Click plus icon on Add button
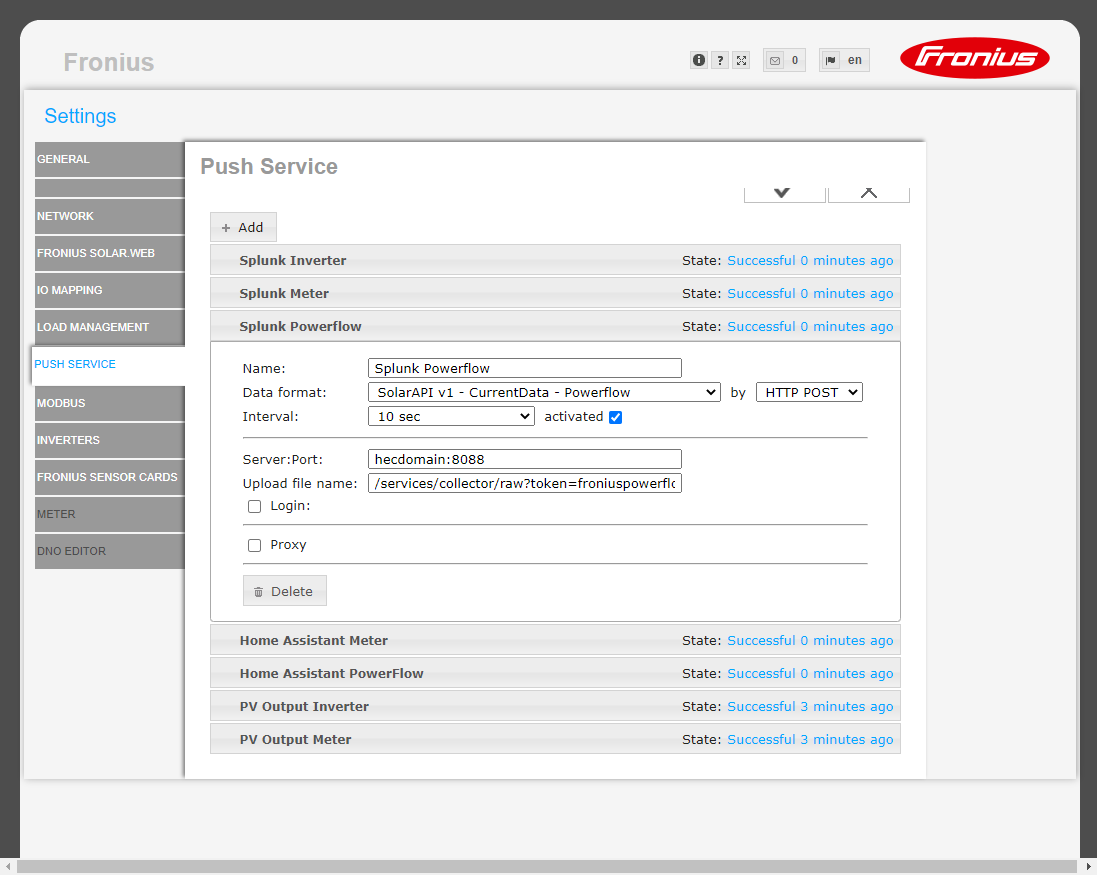 226,228
